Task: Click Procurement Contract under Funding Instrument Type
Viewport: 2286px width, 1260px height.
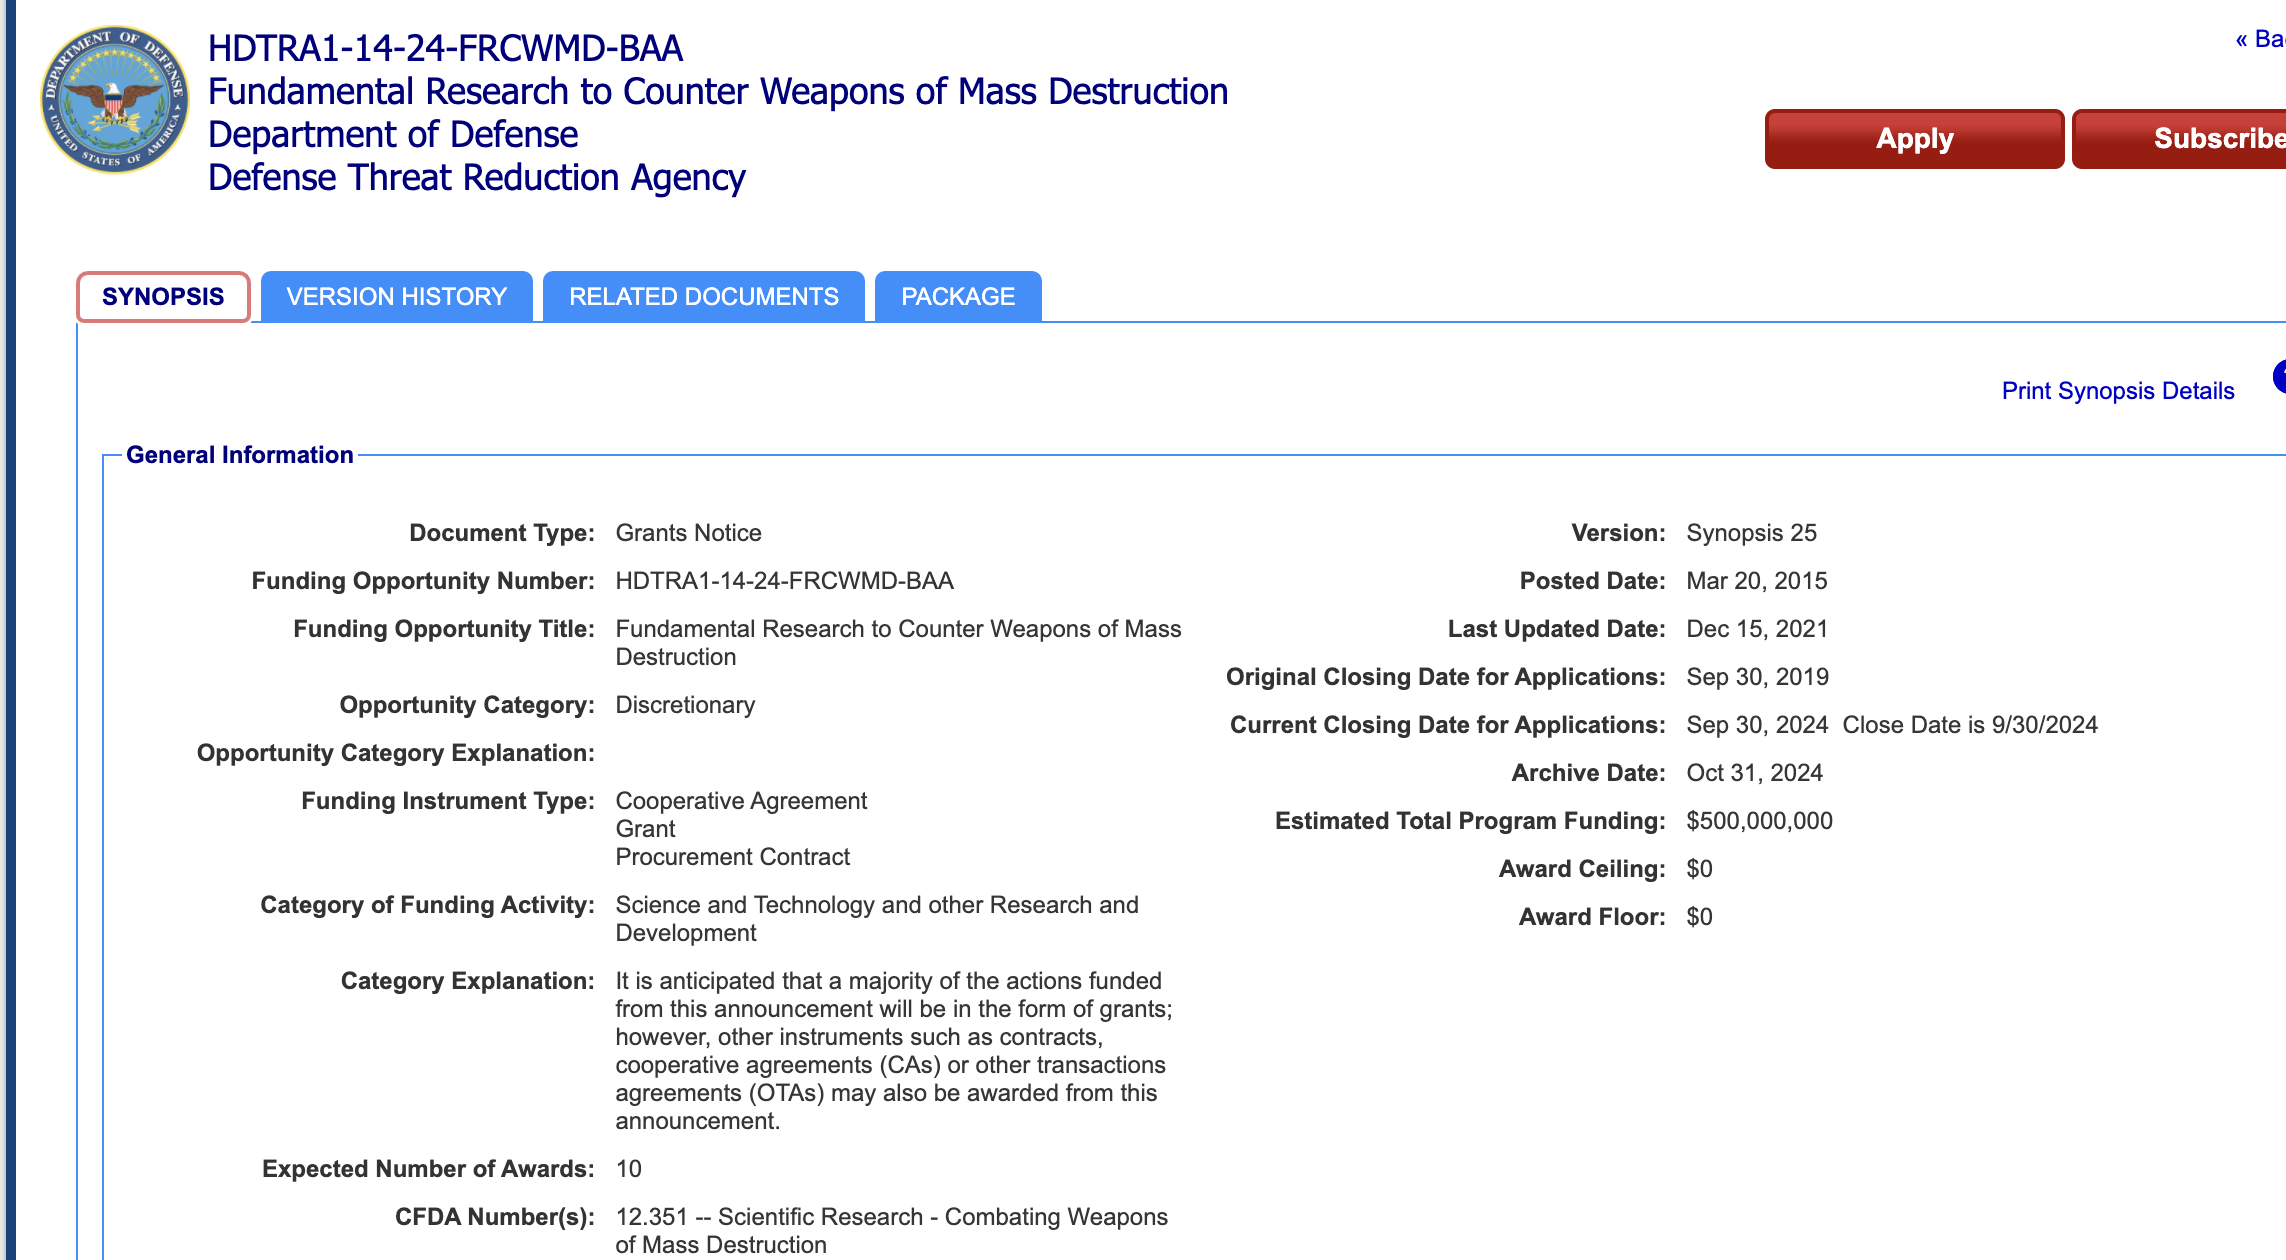Action: pyautogui.click(x=732, y=857)
